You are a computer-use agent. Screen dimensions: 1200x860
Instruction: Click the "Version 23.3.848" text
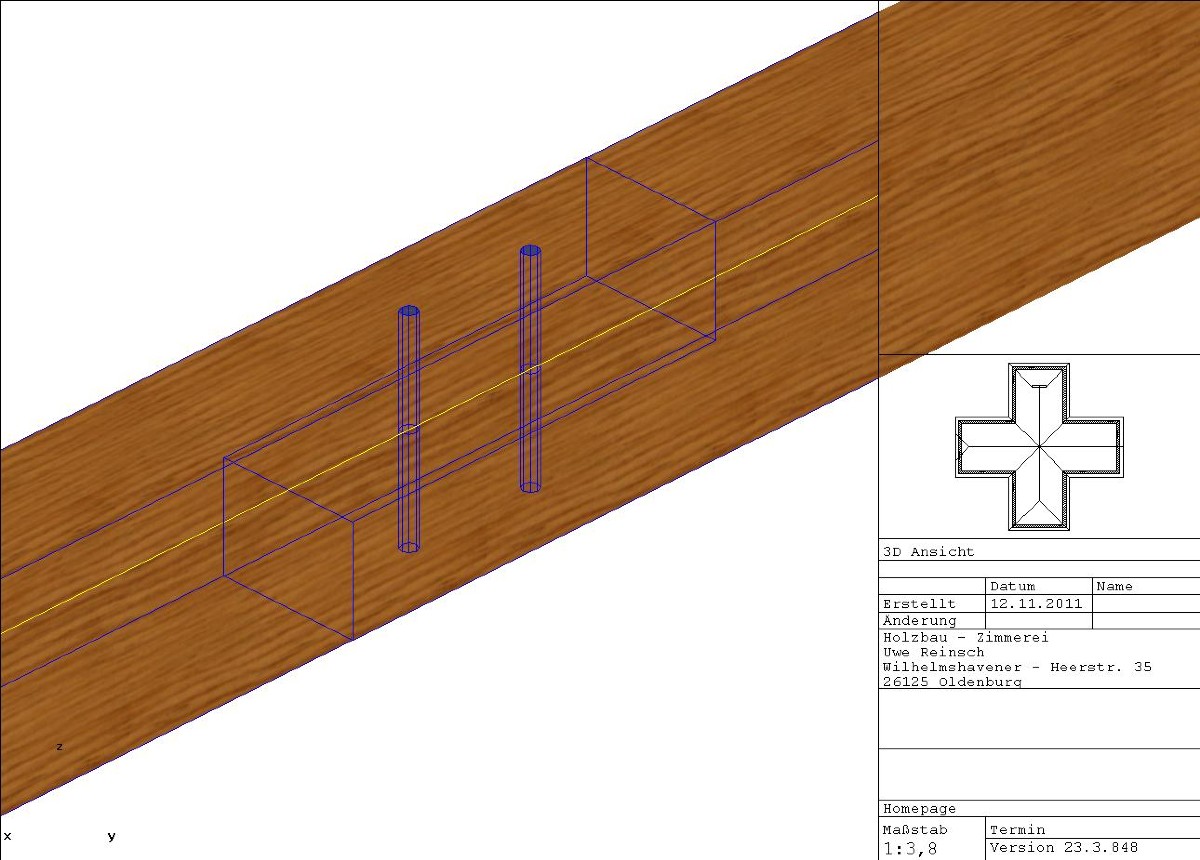[x=1063, y=847]
